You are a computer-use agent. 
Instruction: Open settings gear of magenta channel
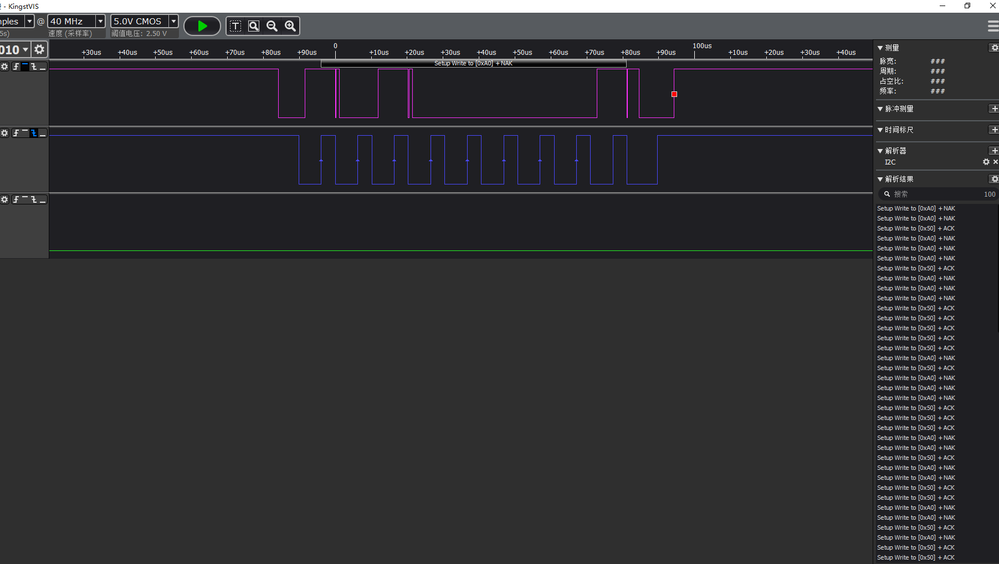(4, 66)
